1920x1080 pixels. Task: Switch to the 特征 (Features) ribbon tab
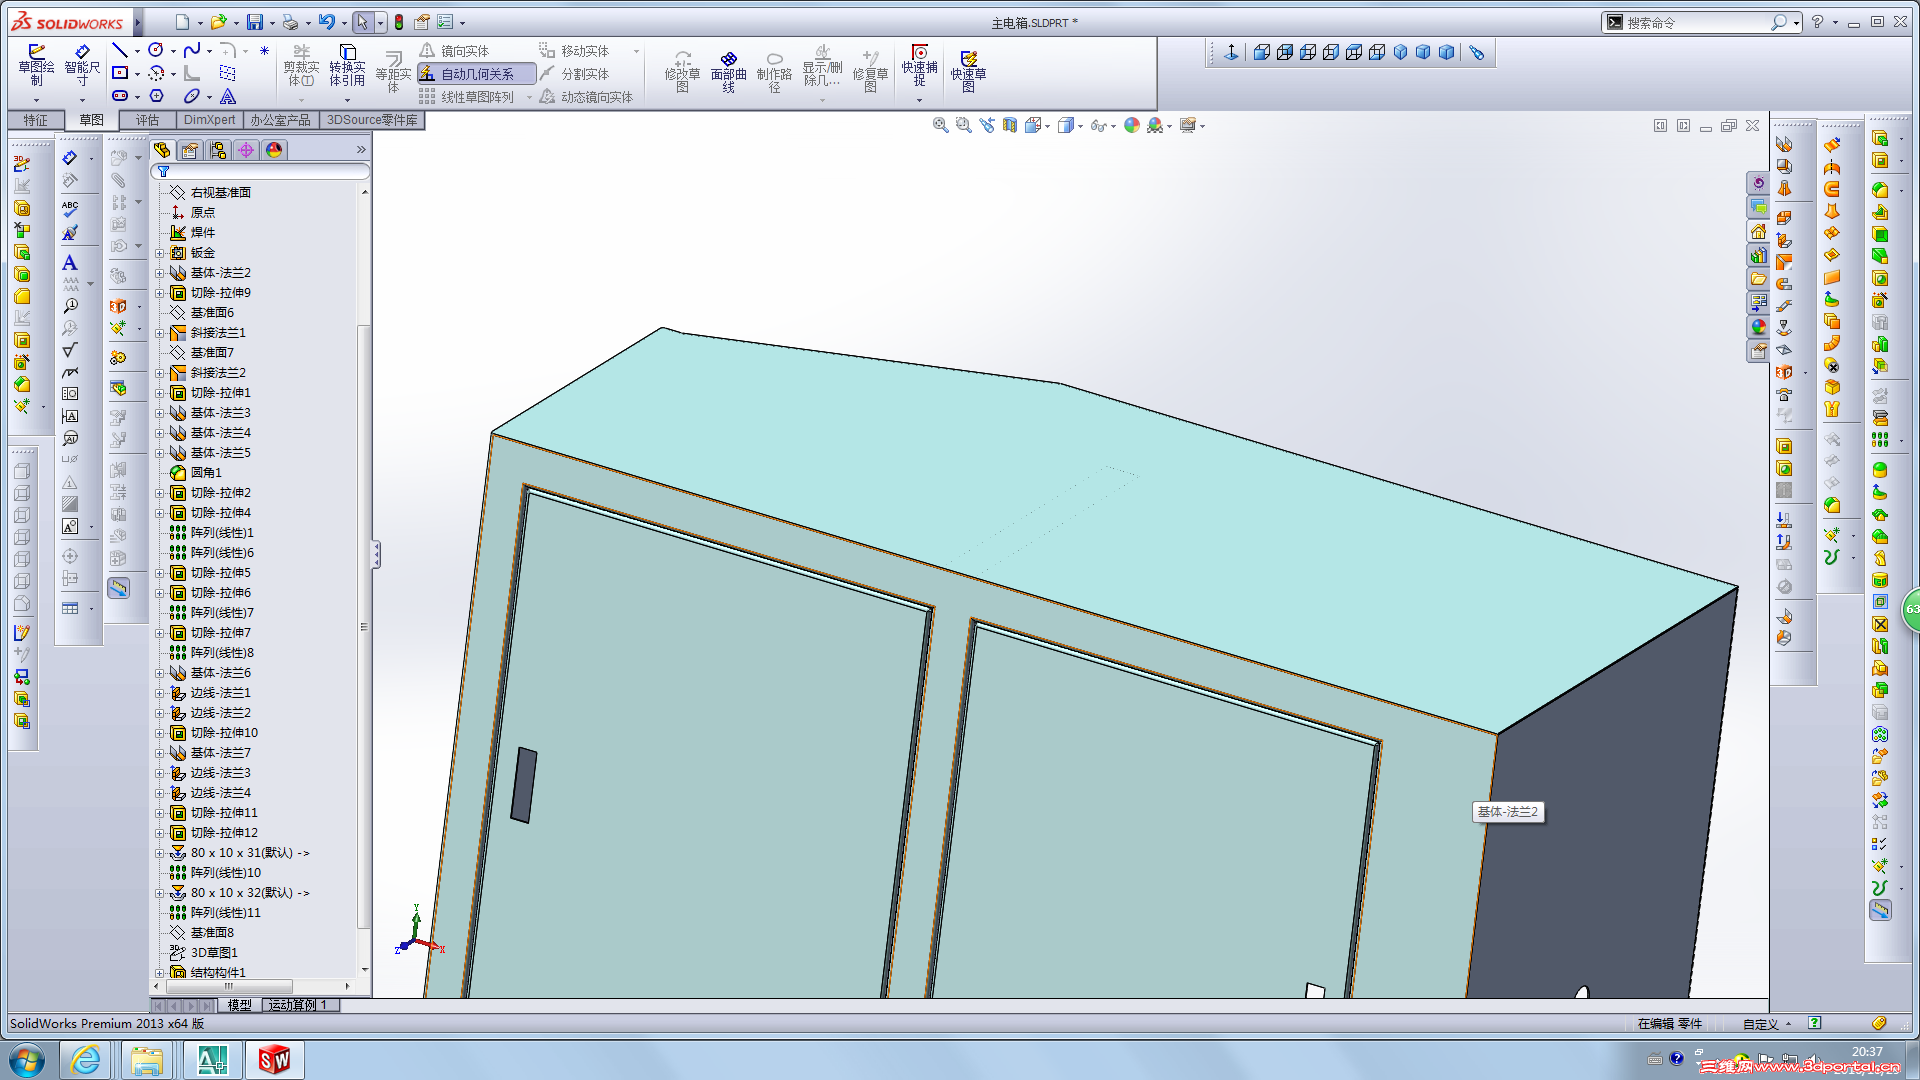pos(36,120)
